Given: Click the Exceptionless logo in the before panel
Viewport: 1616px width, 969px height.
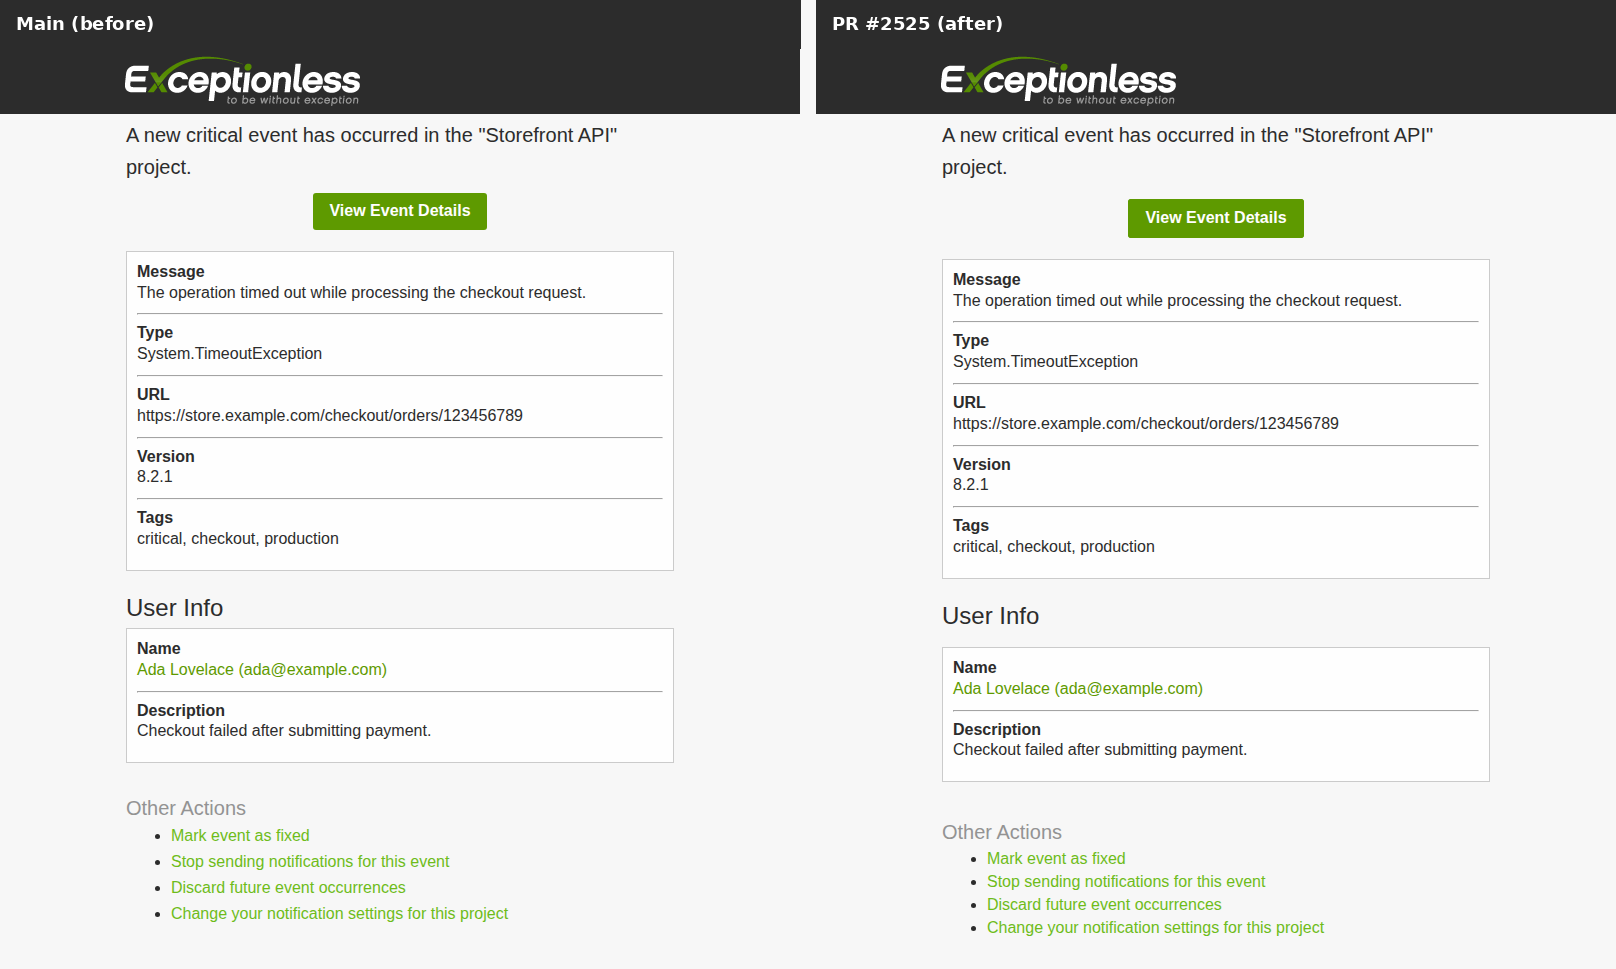Looking at the screenshot, I should click(242, 81).
